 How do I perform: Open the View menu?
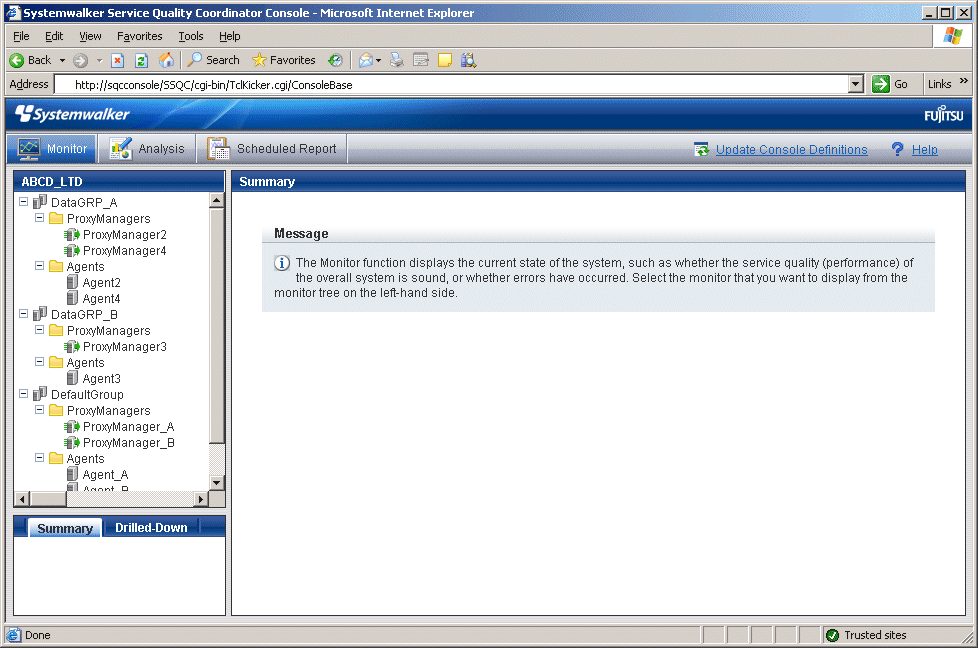coord(90,36)
